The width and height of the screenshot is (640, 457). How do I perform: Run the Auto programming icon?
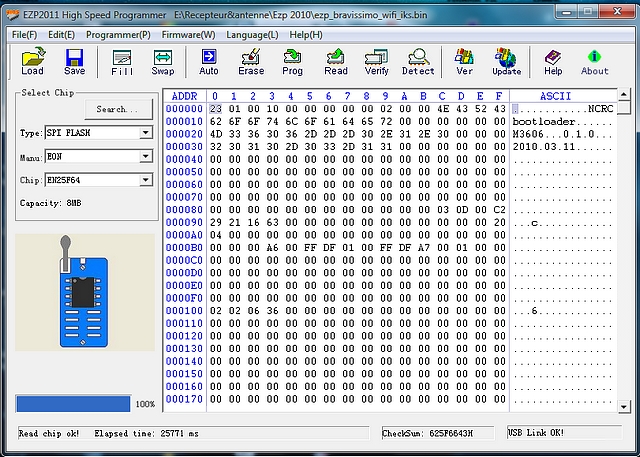(209, 62)
